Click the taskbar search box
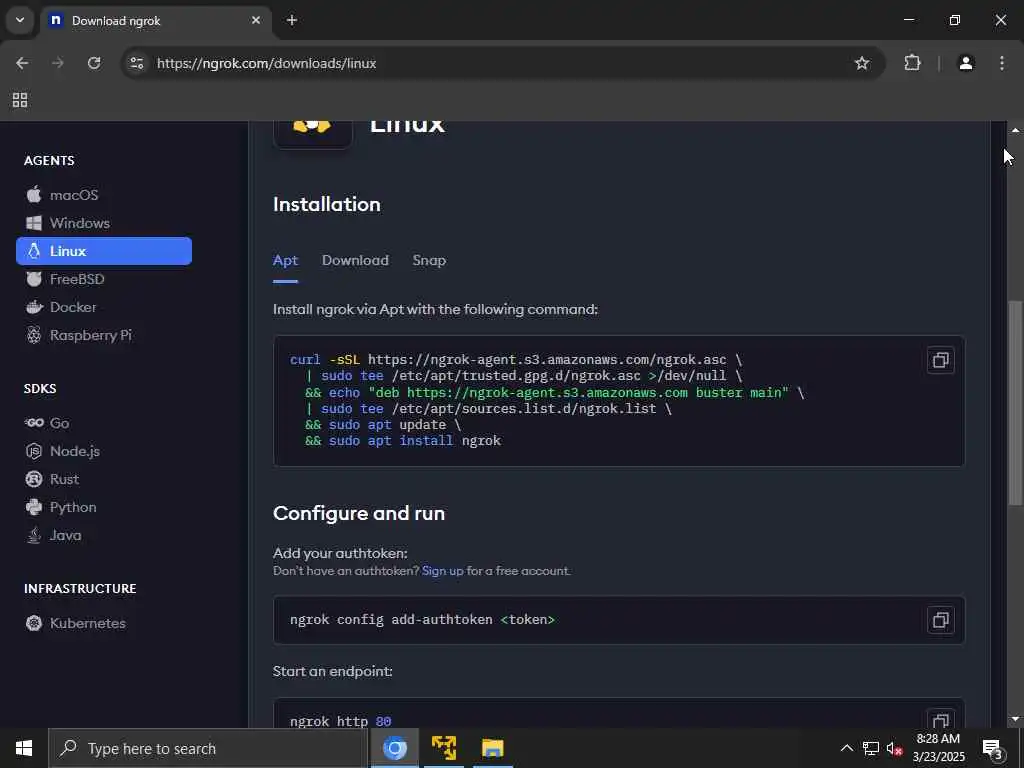 [208, 748]
